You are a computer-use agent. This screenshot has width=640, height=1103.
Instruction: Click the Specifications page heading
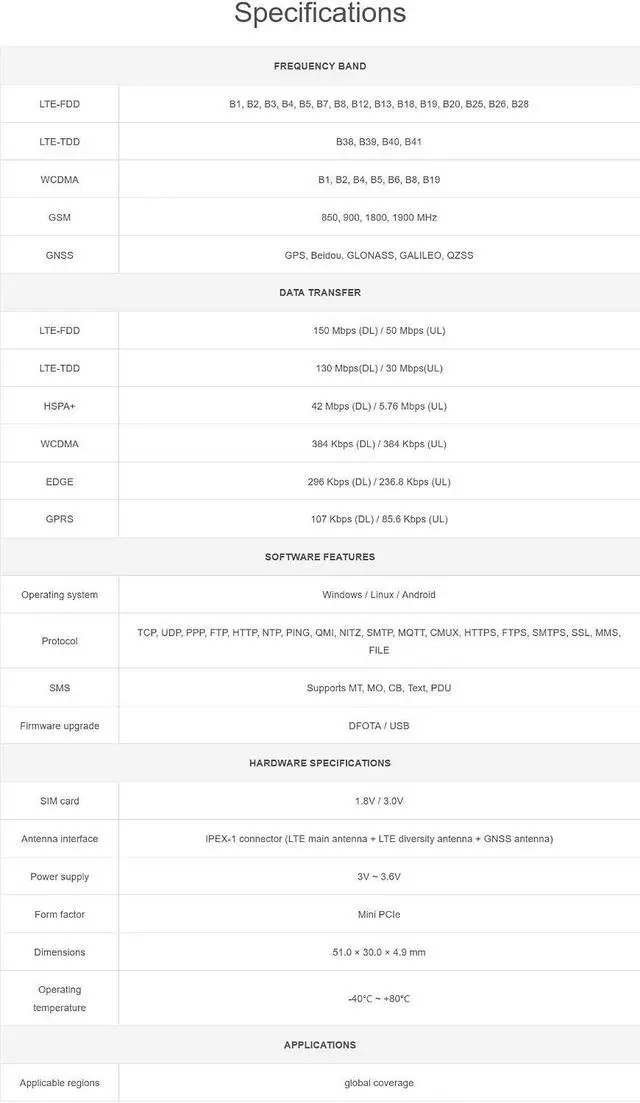pyautogui.click(x=320, y=13)
